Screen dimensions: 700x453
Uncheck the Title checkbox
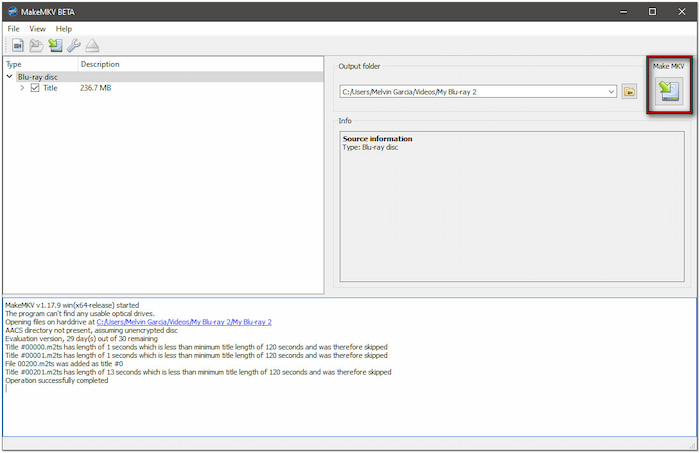[x=35, y=88]
